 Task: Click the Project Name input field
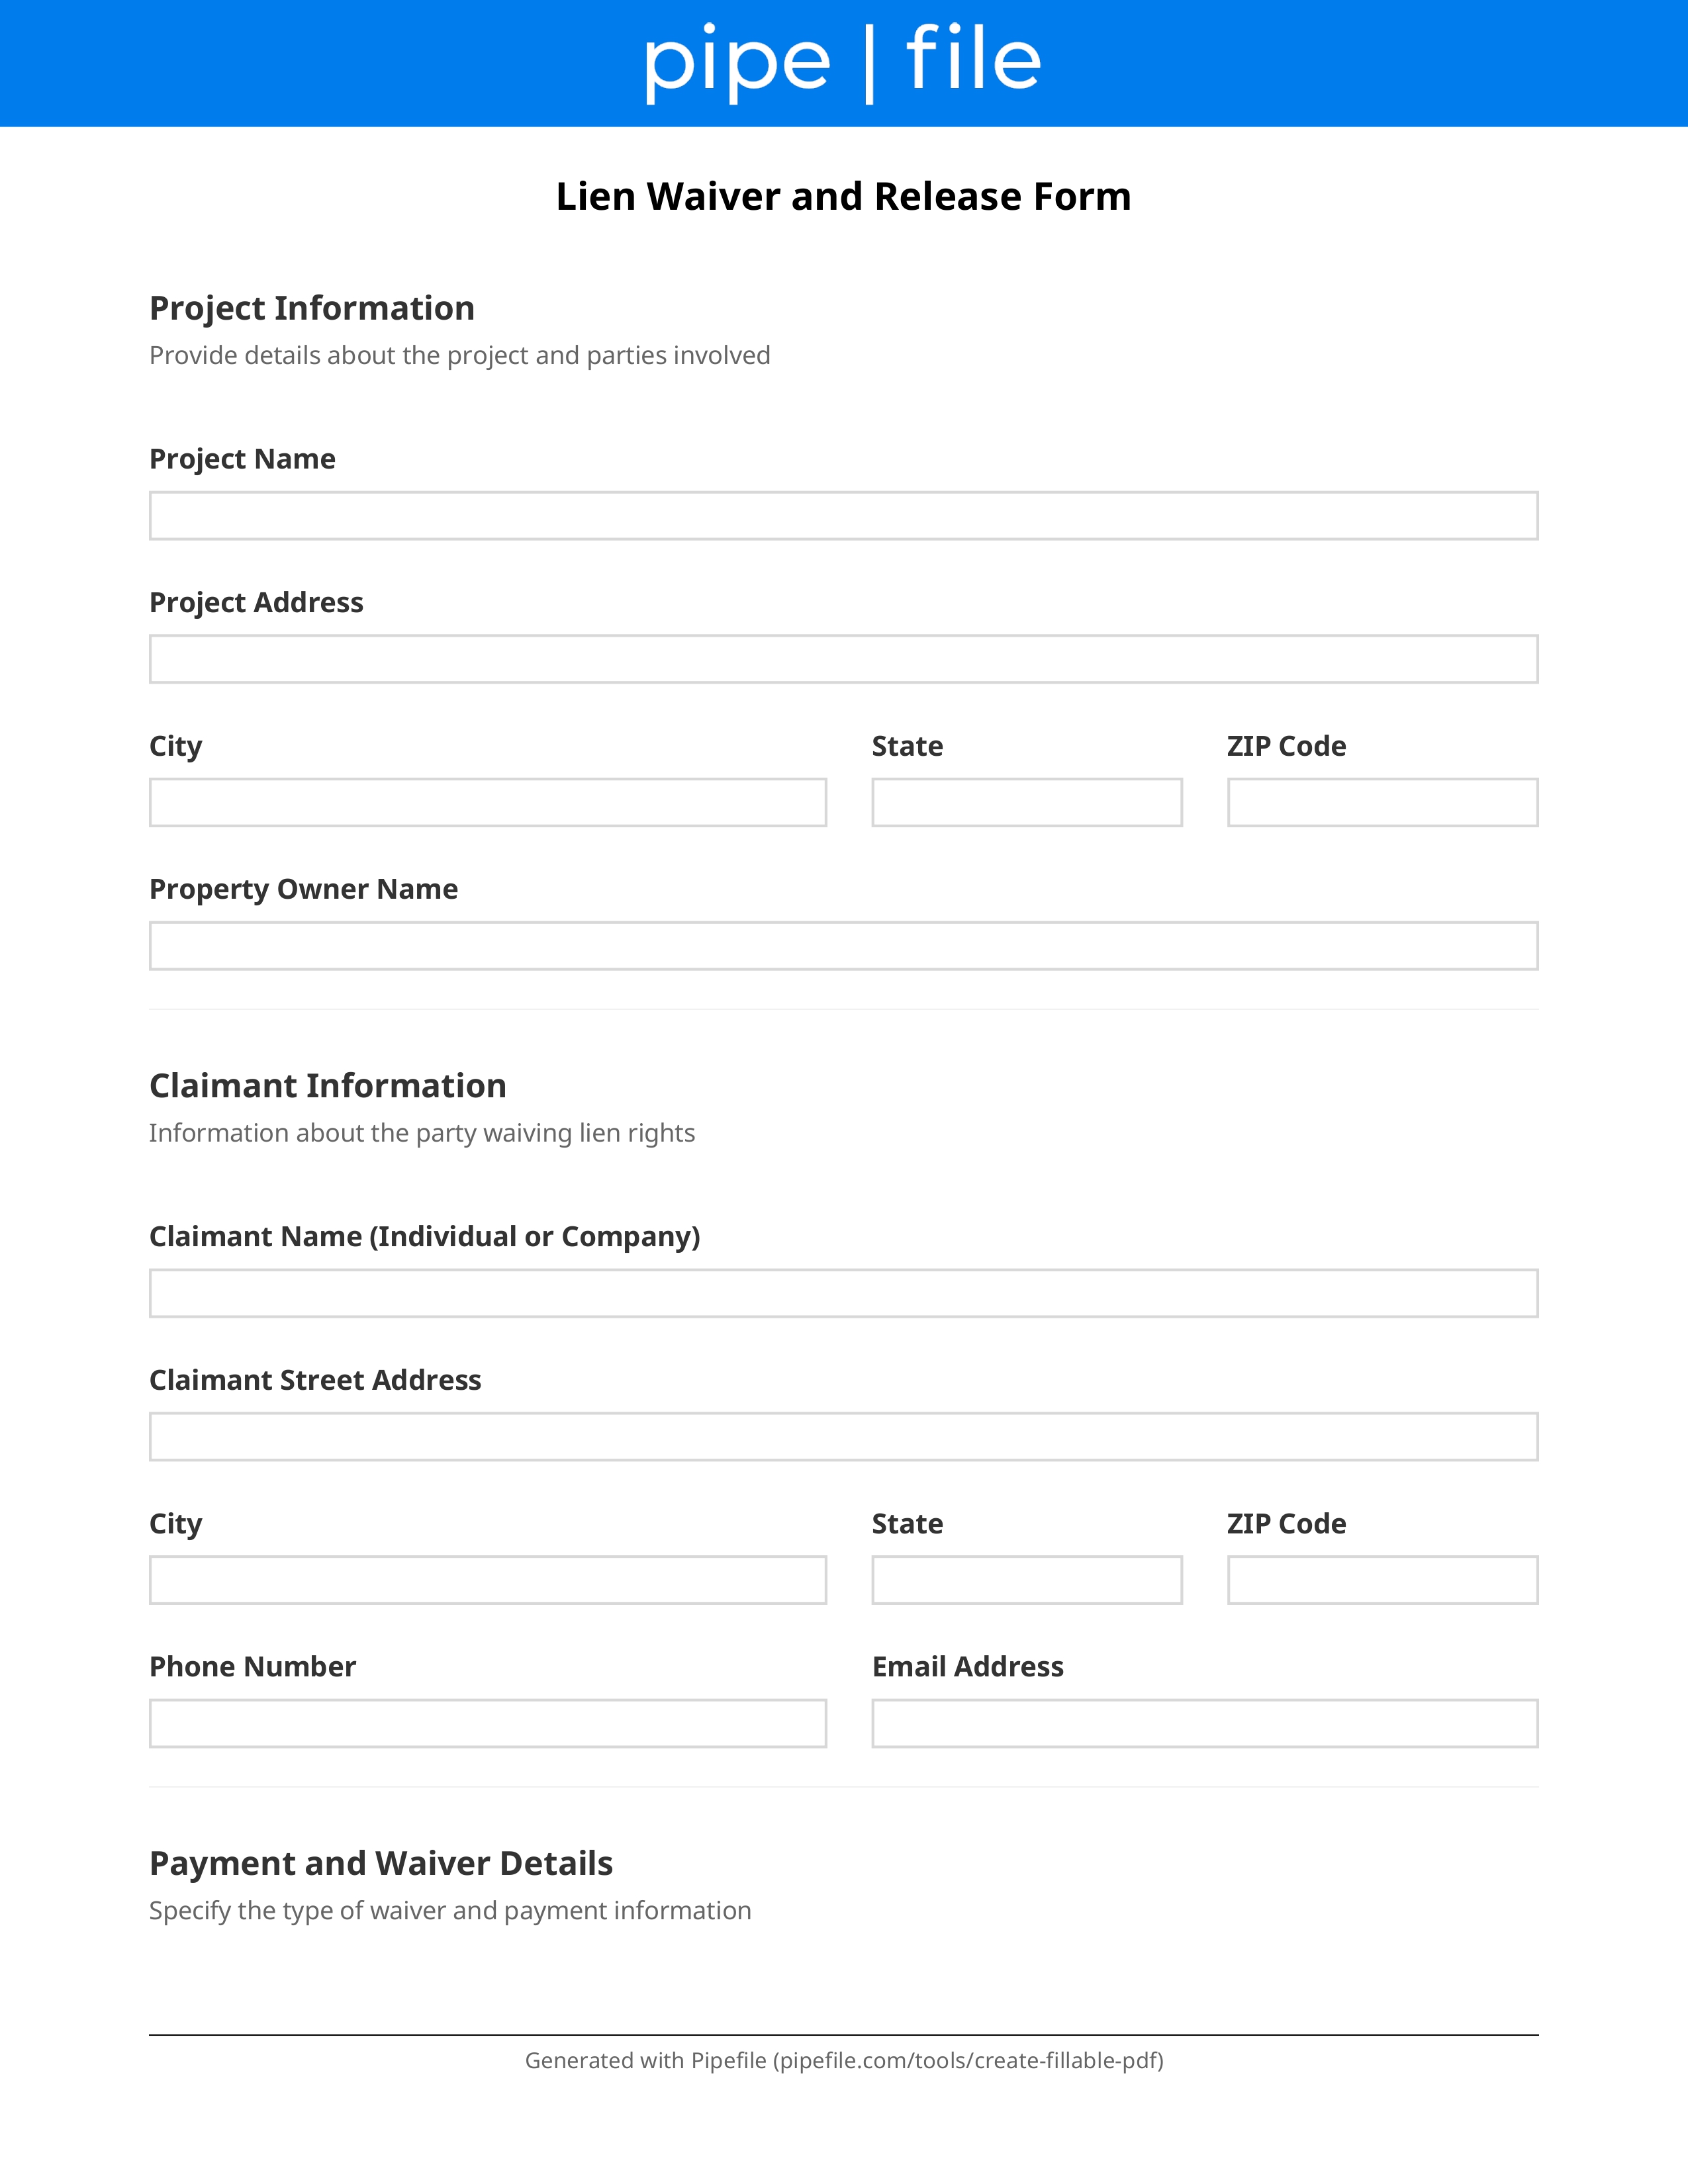point(843,516)
